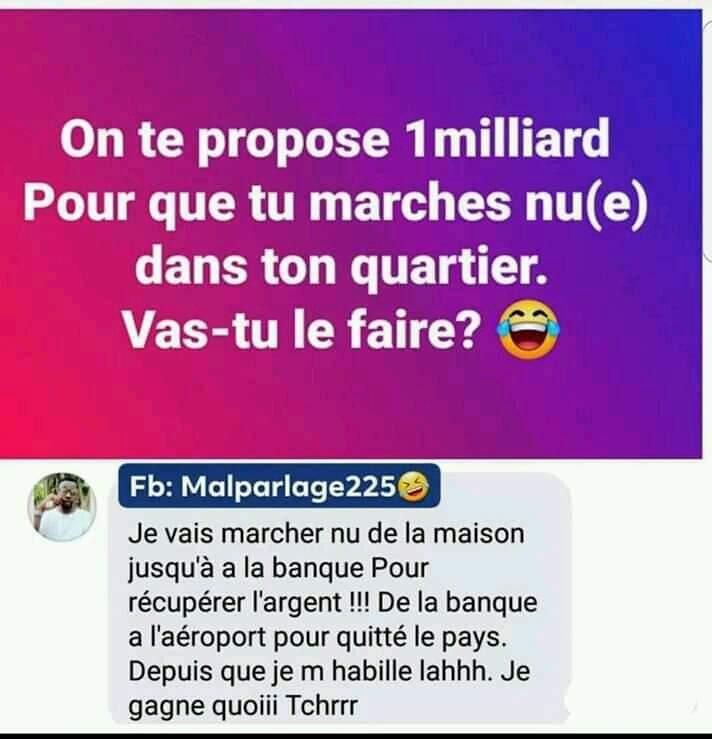Click comment line "Je vais marcher nu de la maison"
Image resolution: width=712 pixels, height=739 pixels.
tap(326, 535)
